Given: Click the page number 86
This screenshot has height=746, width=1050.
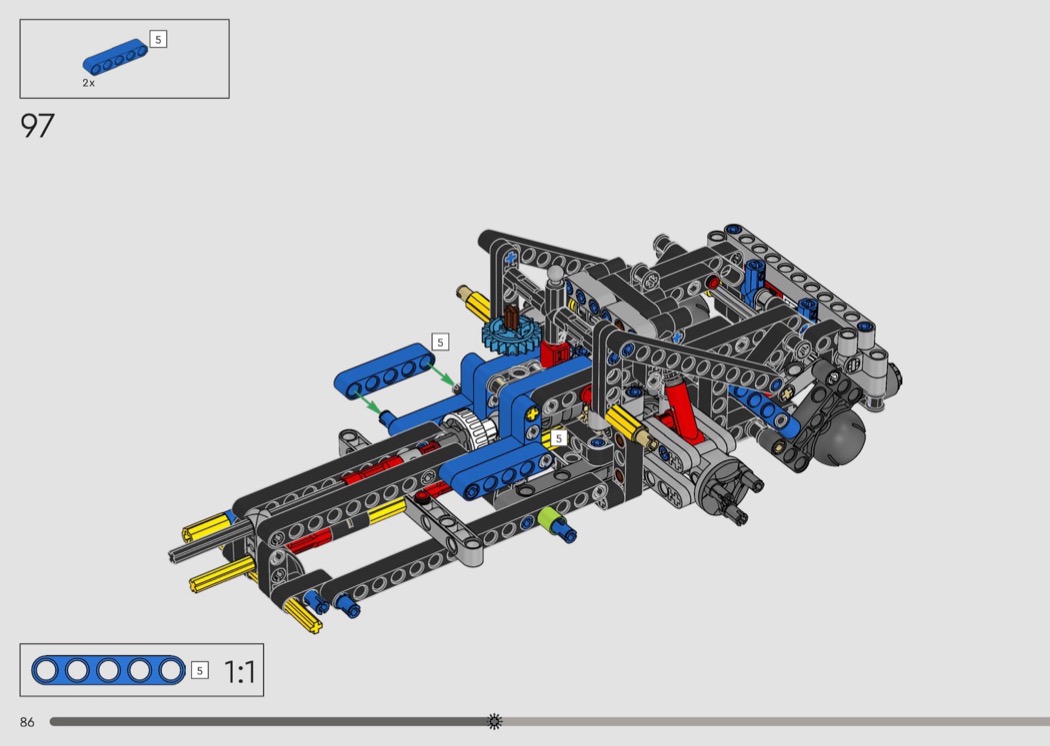Looking at the screenshot, I should pyautogui.click(x=27, y=722).
